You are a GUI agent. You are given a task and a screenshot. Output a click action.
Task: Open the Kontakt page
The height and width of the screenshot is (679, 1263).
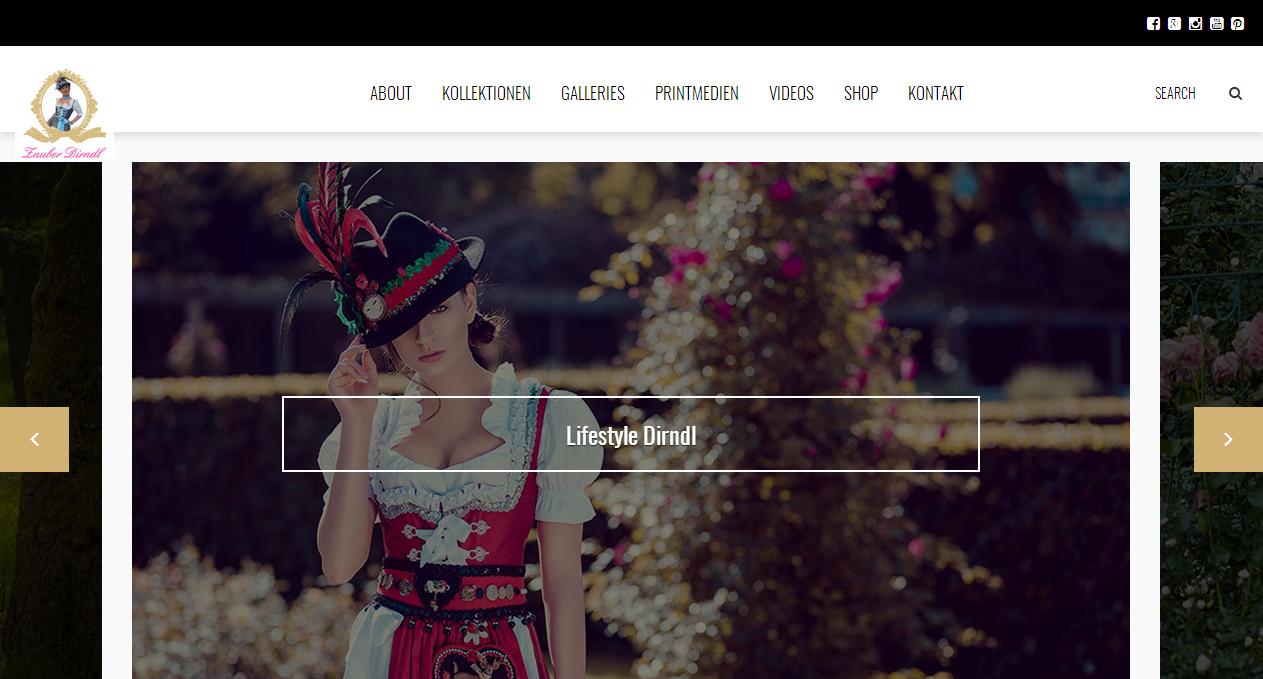pos(936,93)
